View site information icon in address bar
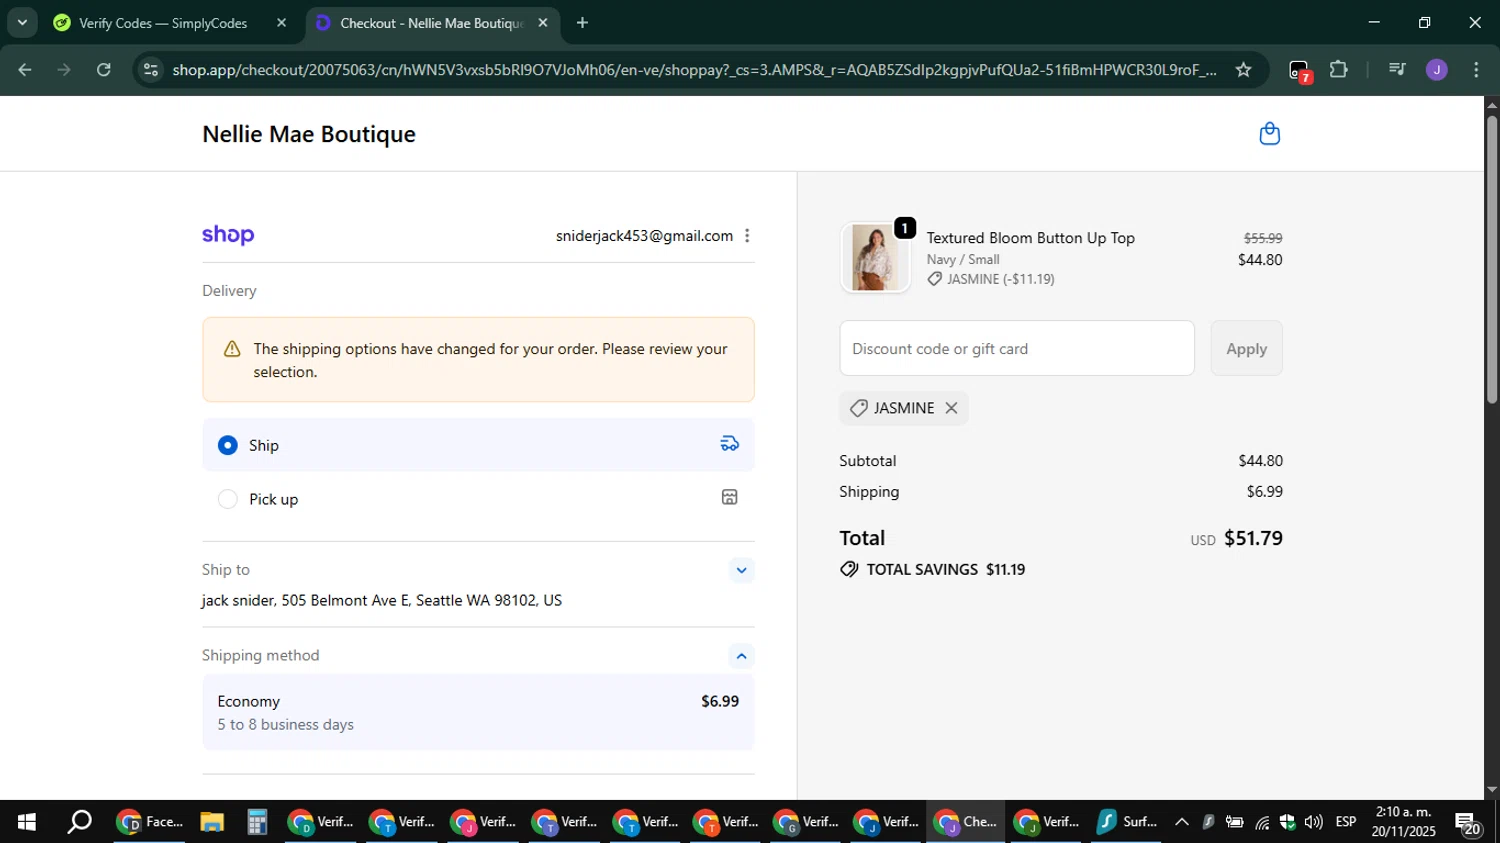The width and height of the screenshot is (1500, 843). pyautogui.click(x=151, y=70)
